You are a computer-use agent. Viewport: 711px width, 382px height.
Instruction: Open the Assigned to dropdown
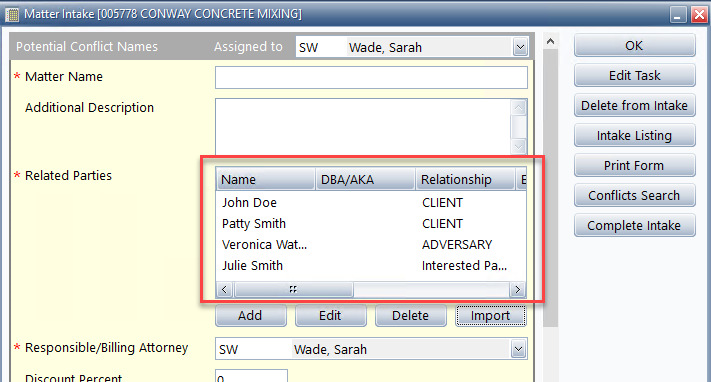[x=520, y=47]
